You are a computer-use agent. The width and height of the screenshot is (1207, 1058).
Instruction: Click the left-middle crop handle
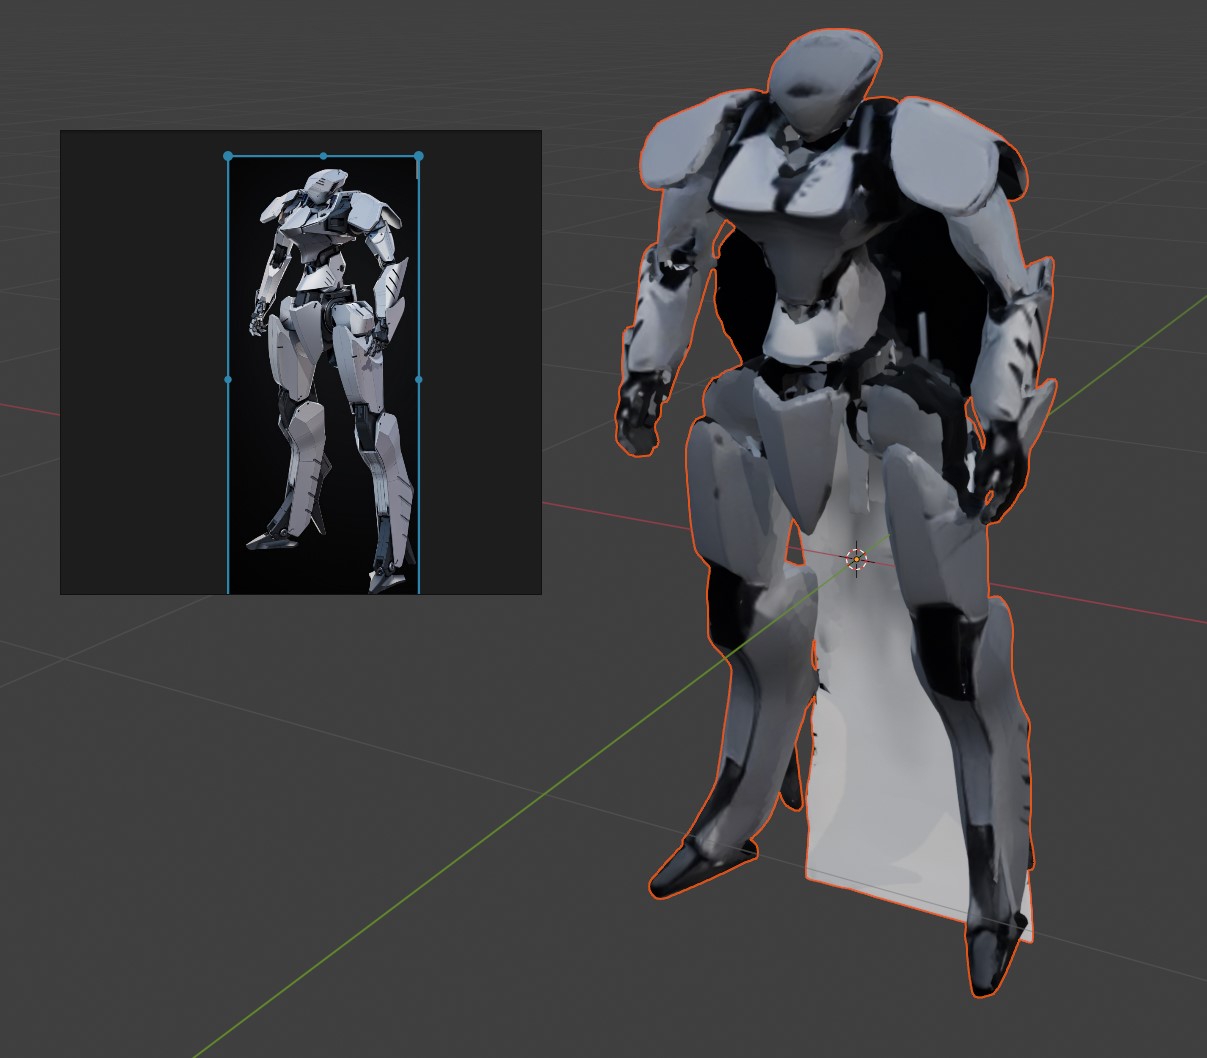coord(228,380)
